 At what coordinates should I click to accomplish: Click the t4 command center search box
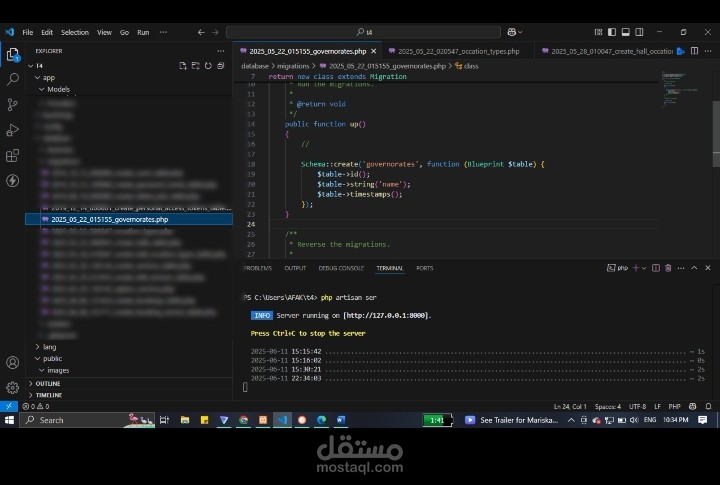[363, 32]
